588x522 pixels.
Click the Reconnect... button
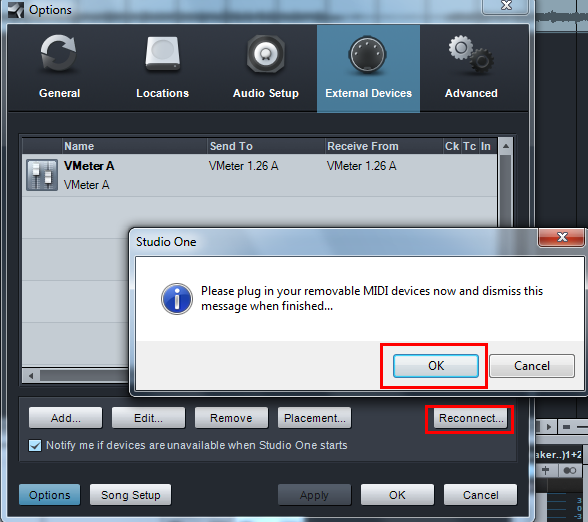pos(471,418)
